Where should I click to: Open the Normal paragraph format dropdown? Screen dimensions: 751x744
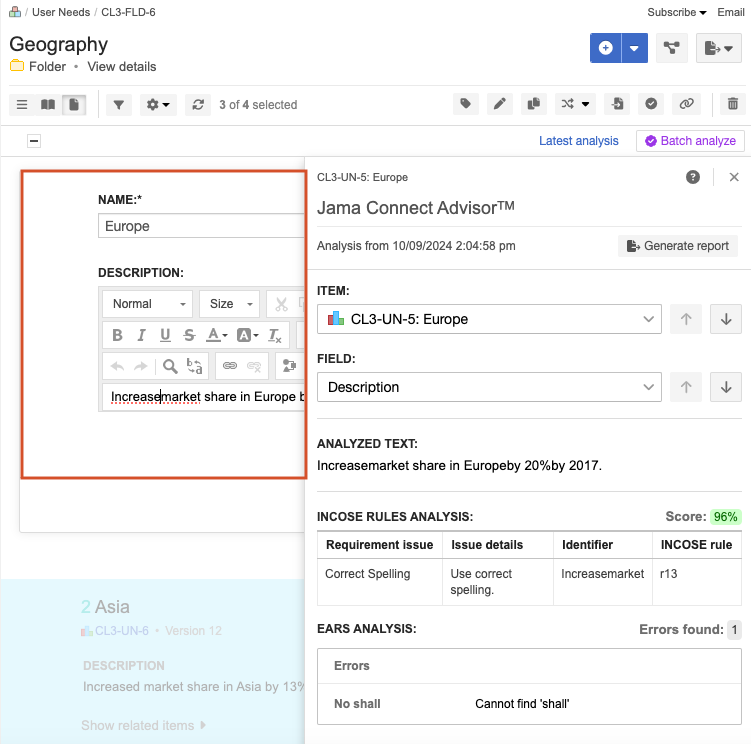tap(148, 304)
